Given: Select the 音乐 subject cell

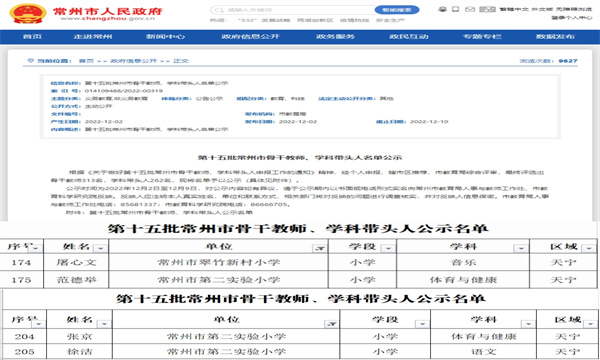Looking at the screenshot, I should point(463,262).
